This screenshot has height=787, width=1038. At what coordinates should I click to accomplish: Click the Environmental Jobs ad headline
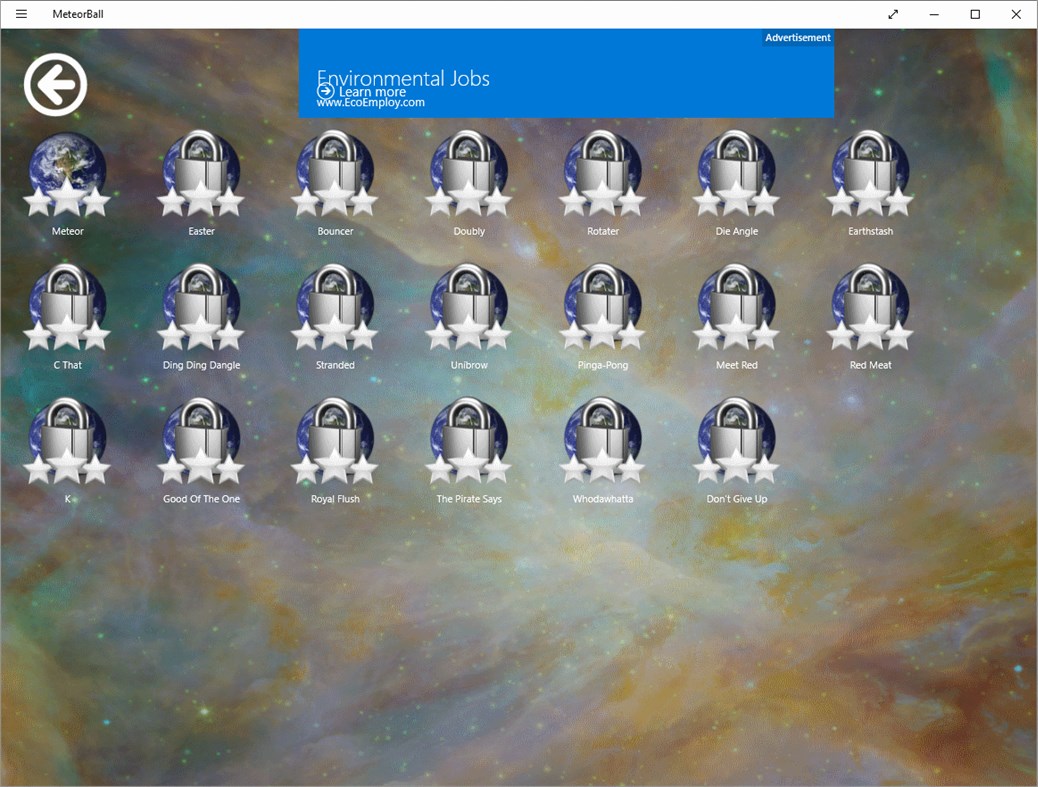click(403, 77)
